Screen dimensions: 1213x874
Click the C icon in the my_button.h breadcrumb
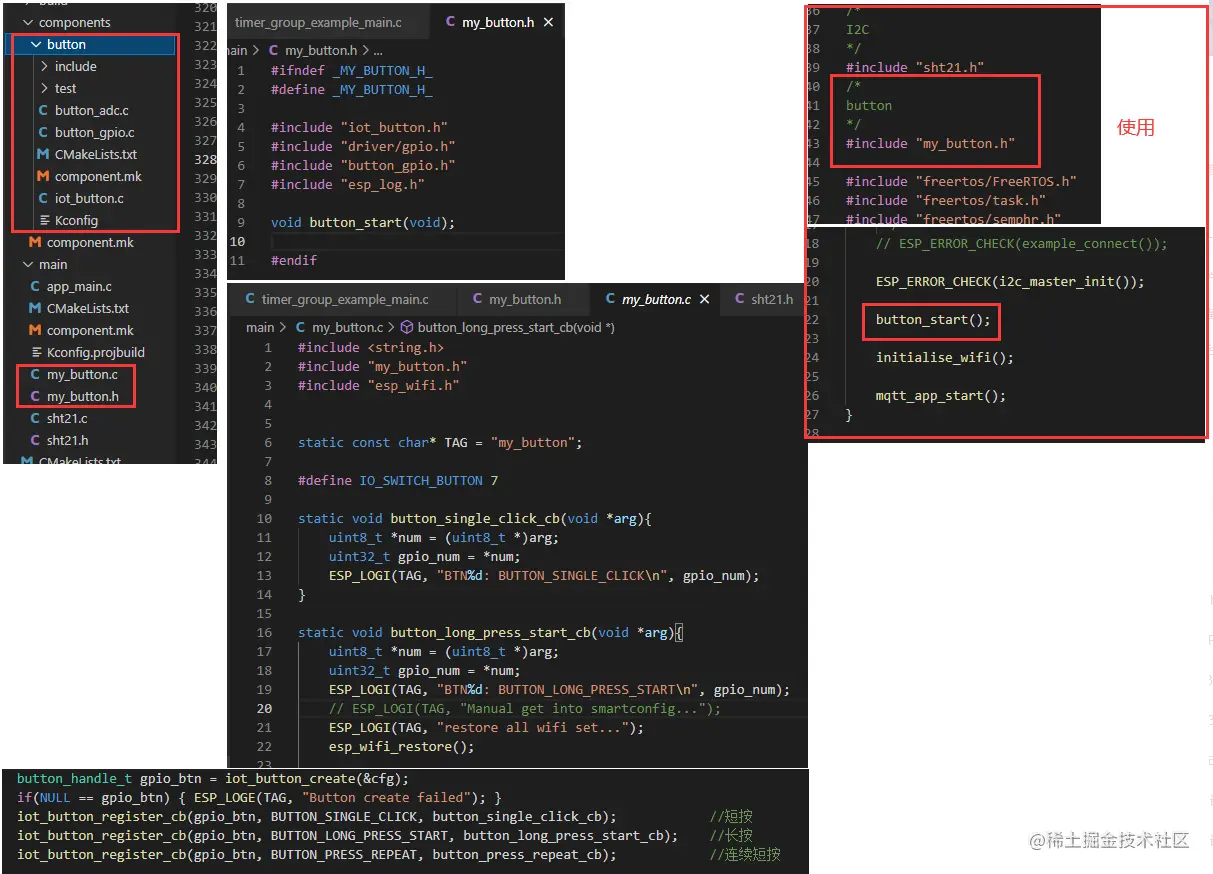click(273, 50)
